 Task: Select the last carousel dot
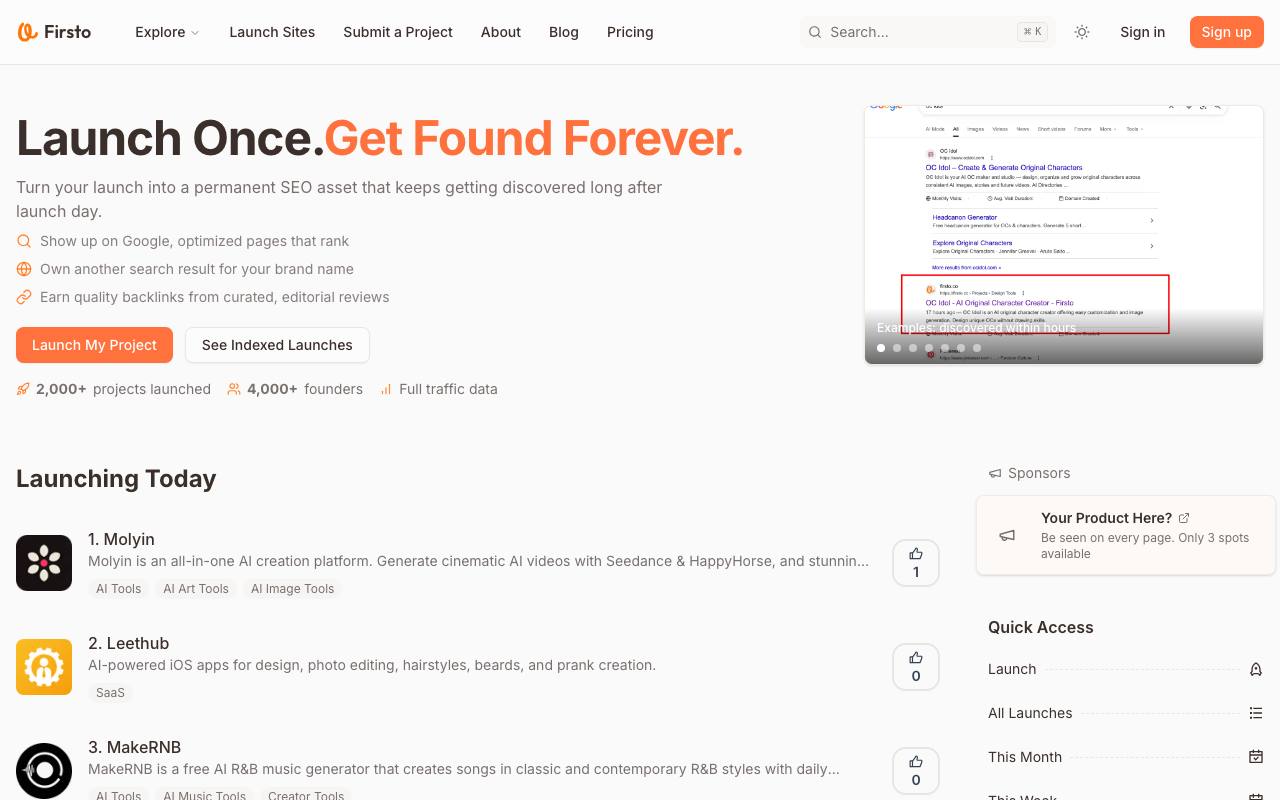[977, 348]
